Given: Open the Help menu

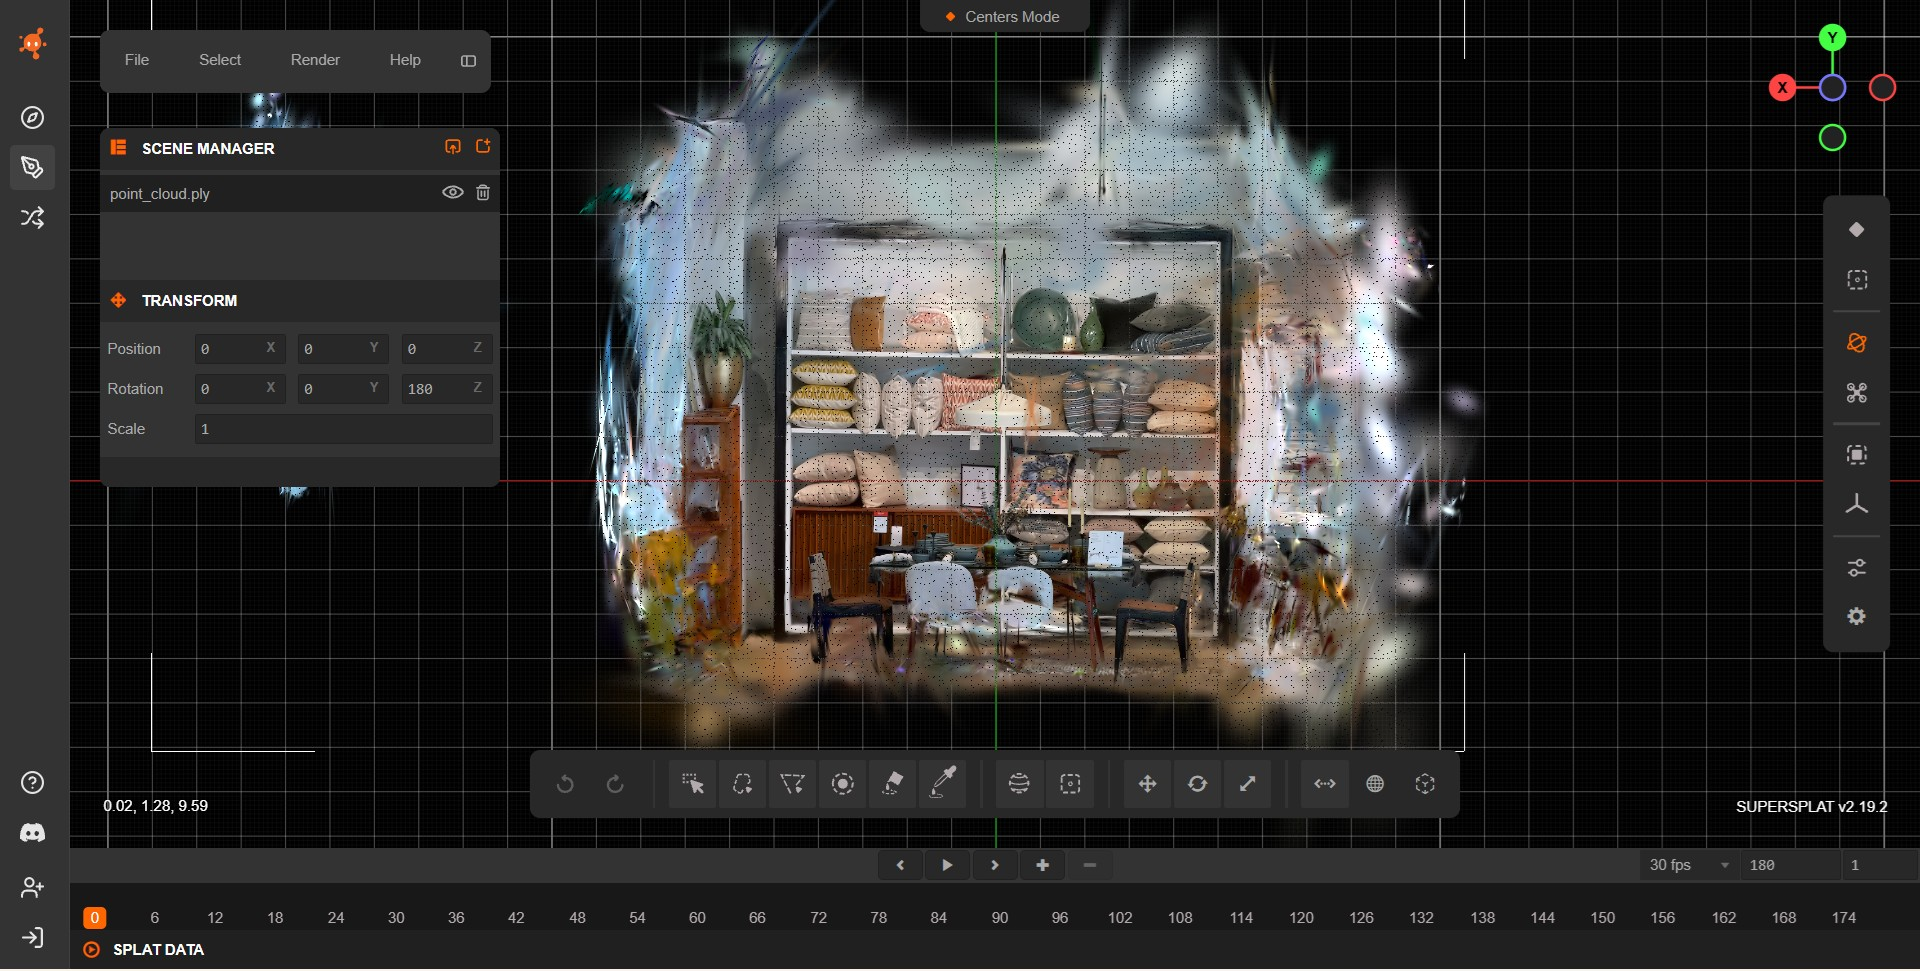Looking at the screenshot, I should tap(405, 60).
